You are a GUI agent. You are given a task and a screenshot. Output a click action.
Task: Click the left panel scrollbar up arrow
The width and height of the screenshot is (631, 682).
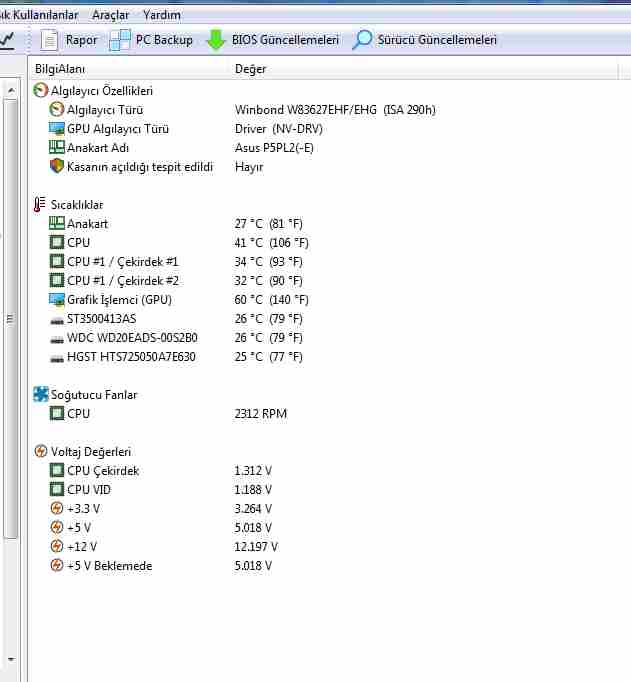[12, 90]
